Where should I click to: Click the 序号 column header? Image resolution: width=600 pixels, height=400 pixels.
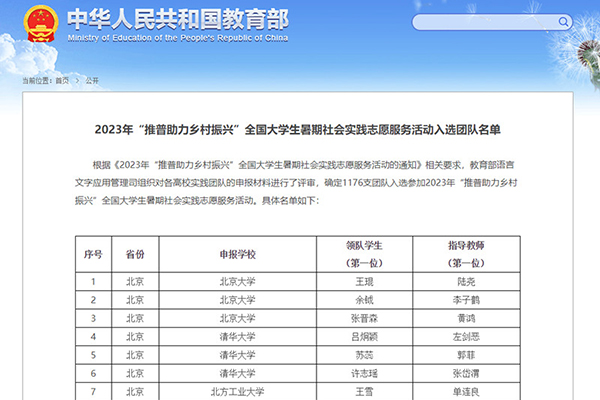click(93, 253)
